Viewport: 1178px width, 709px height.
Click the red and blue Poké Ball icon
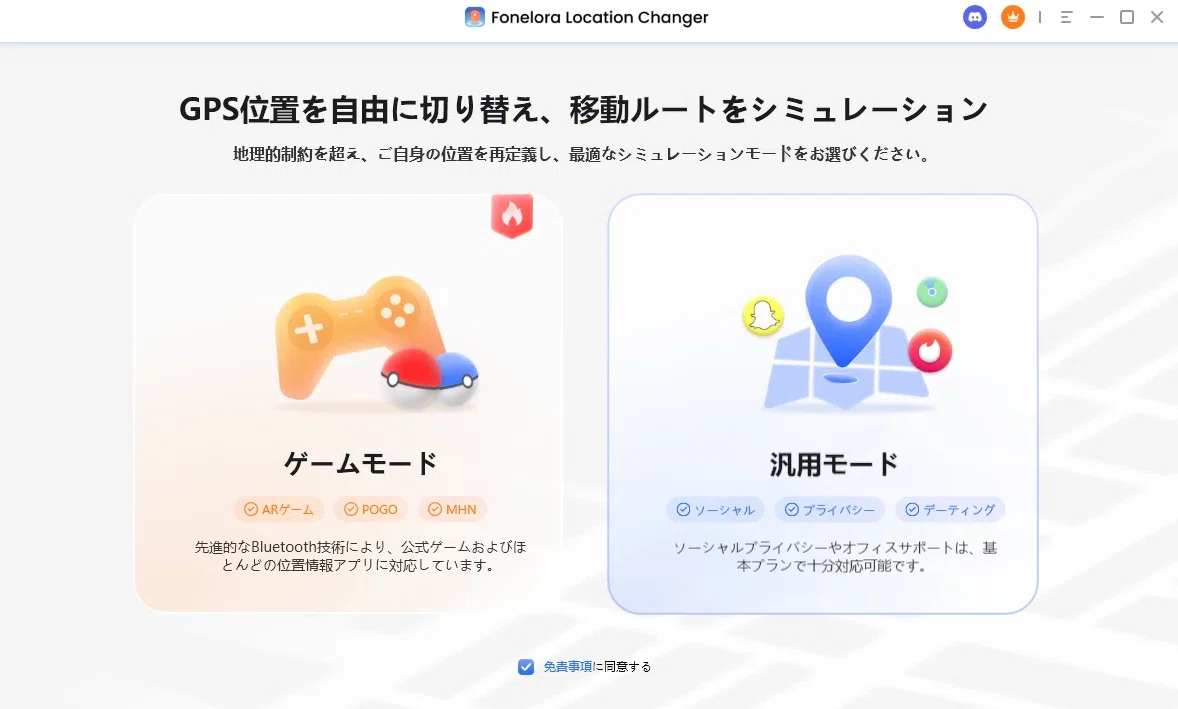pos(430,378)
